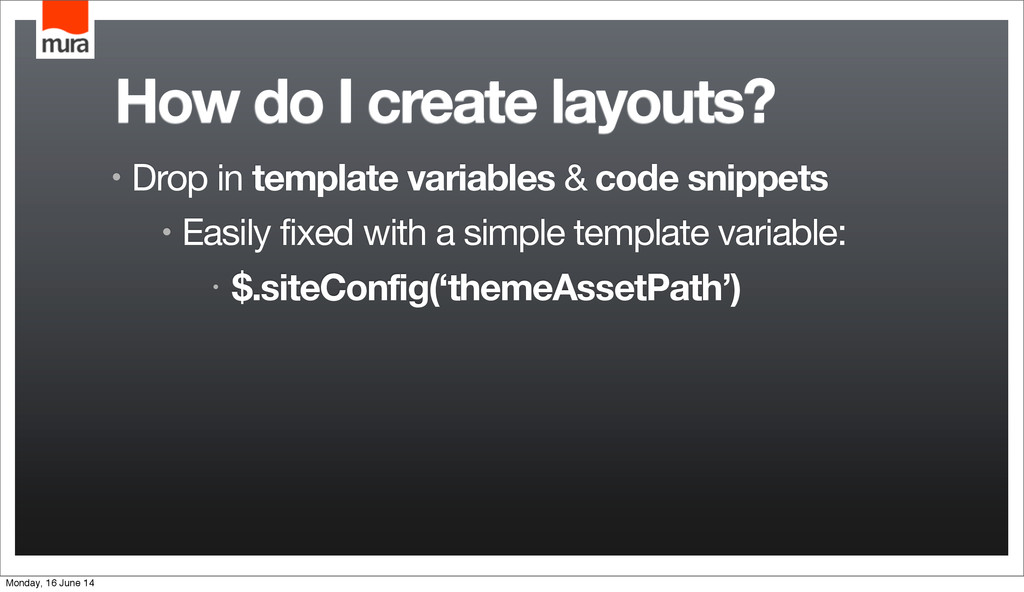1024x592 pixels.
Task: Click 'themeAssetPath' inside the parentheses
Action: [x=584, y=288]
